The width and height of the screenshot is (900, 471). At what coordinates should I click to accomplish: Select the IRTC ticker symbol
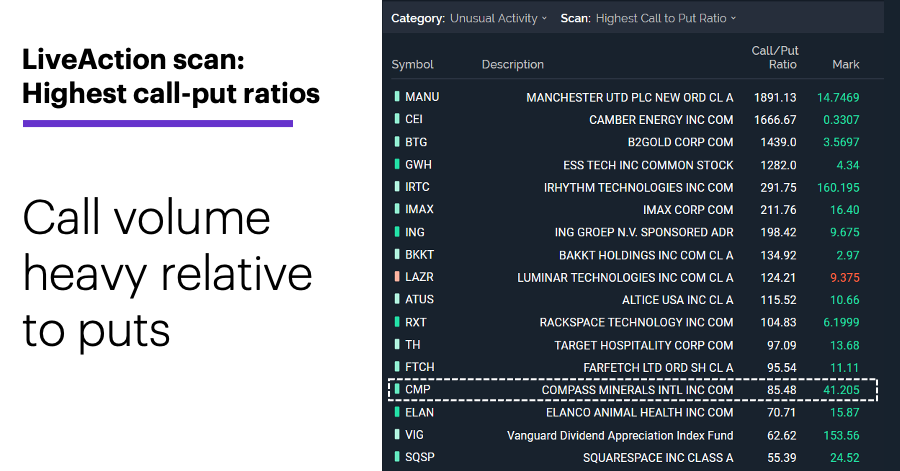(417, 187)
